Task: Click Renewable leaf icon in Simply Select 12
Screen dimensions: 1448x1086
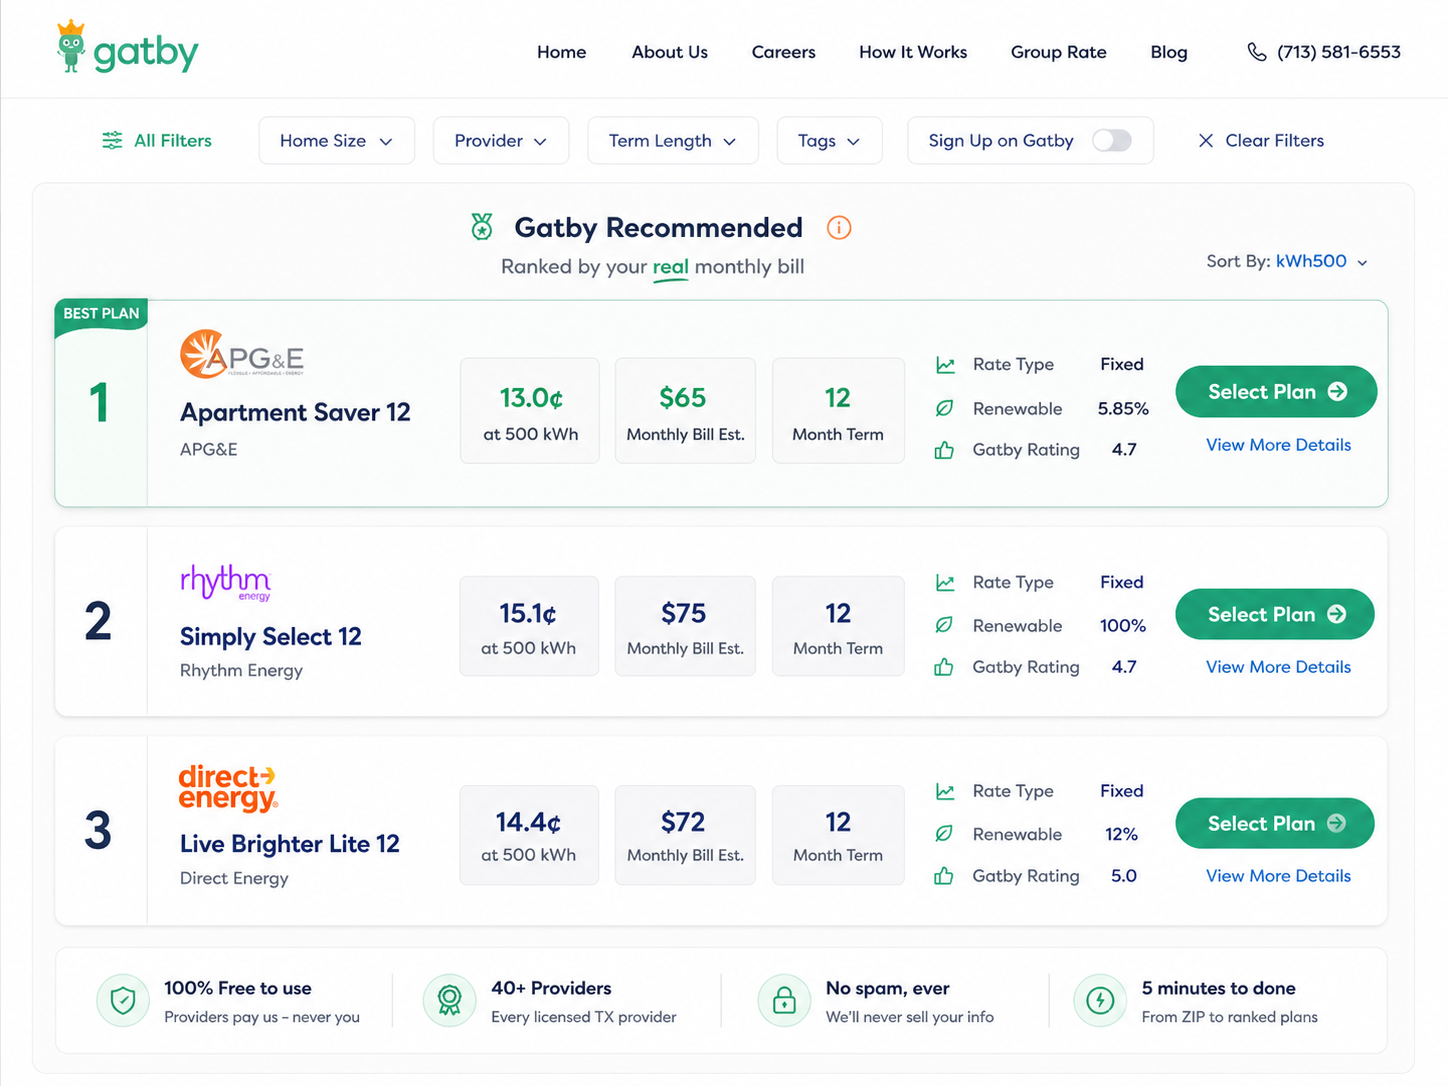Action: [944, 625]
